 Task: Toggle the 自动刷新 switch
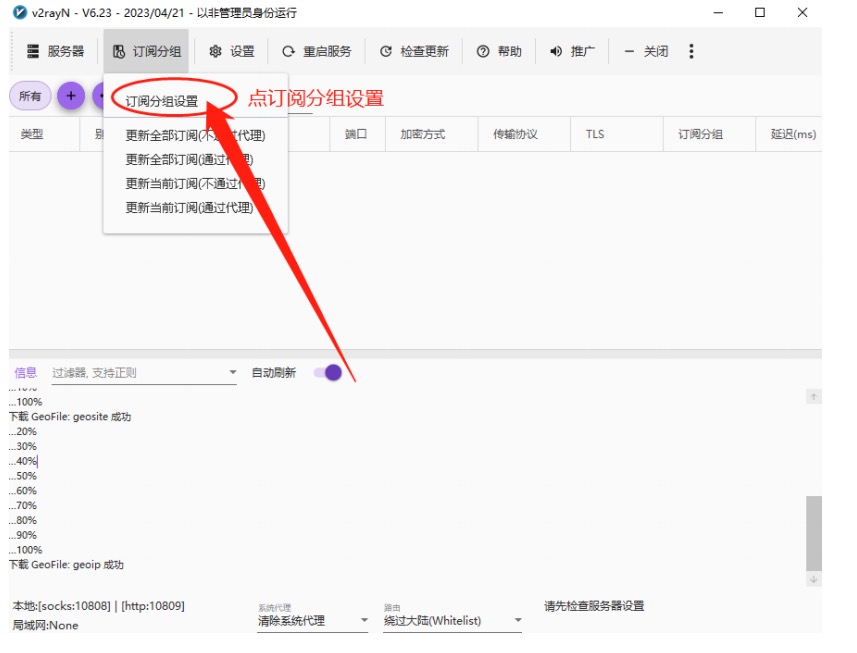coord(327,373)
